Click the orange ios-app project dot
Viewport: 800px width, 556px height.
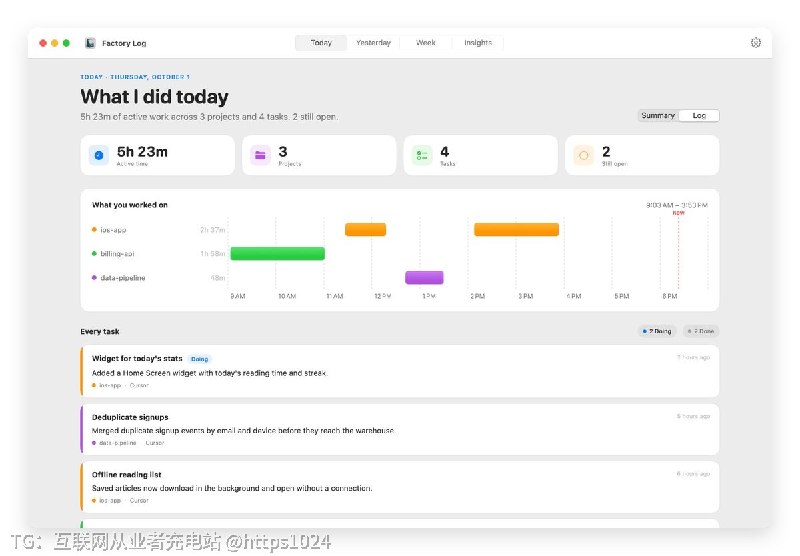(x=94, y=230)
